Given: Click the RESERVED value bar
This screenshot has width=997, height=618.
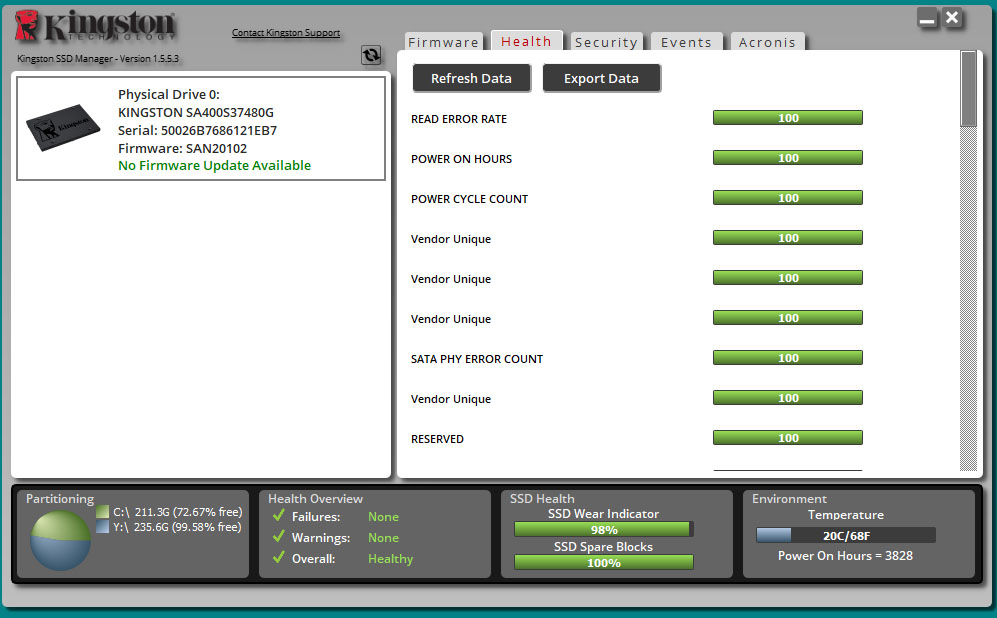Looking at the screenshot, I should [788, 438].
